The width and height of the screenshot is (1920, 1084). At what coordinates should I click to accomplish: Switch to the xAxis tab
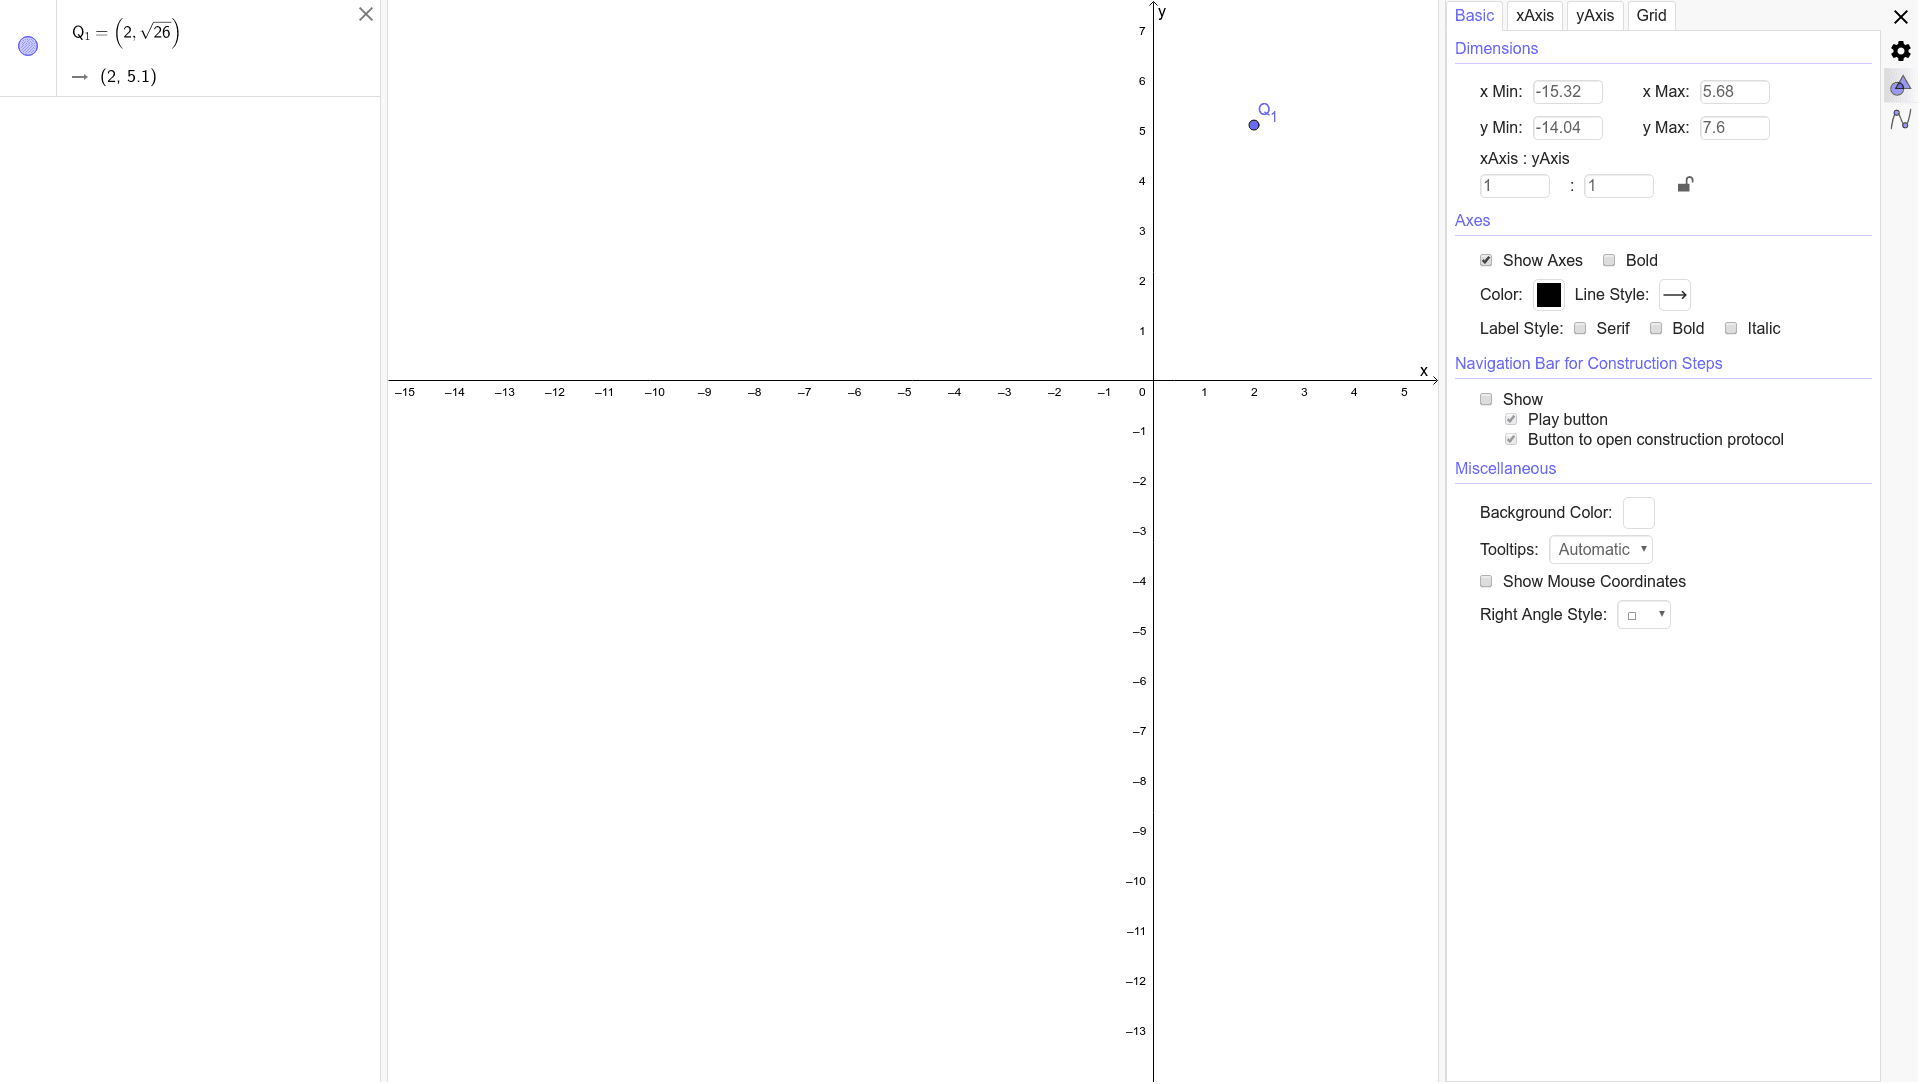(x=1534, y=16)
